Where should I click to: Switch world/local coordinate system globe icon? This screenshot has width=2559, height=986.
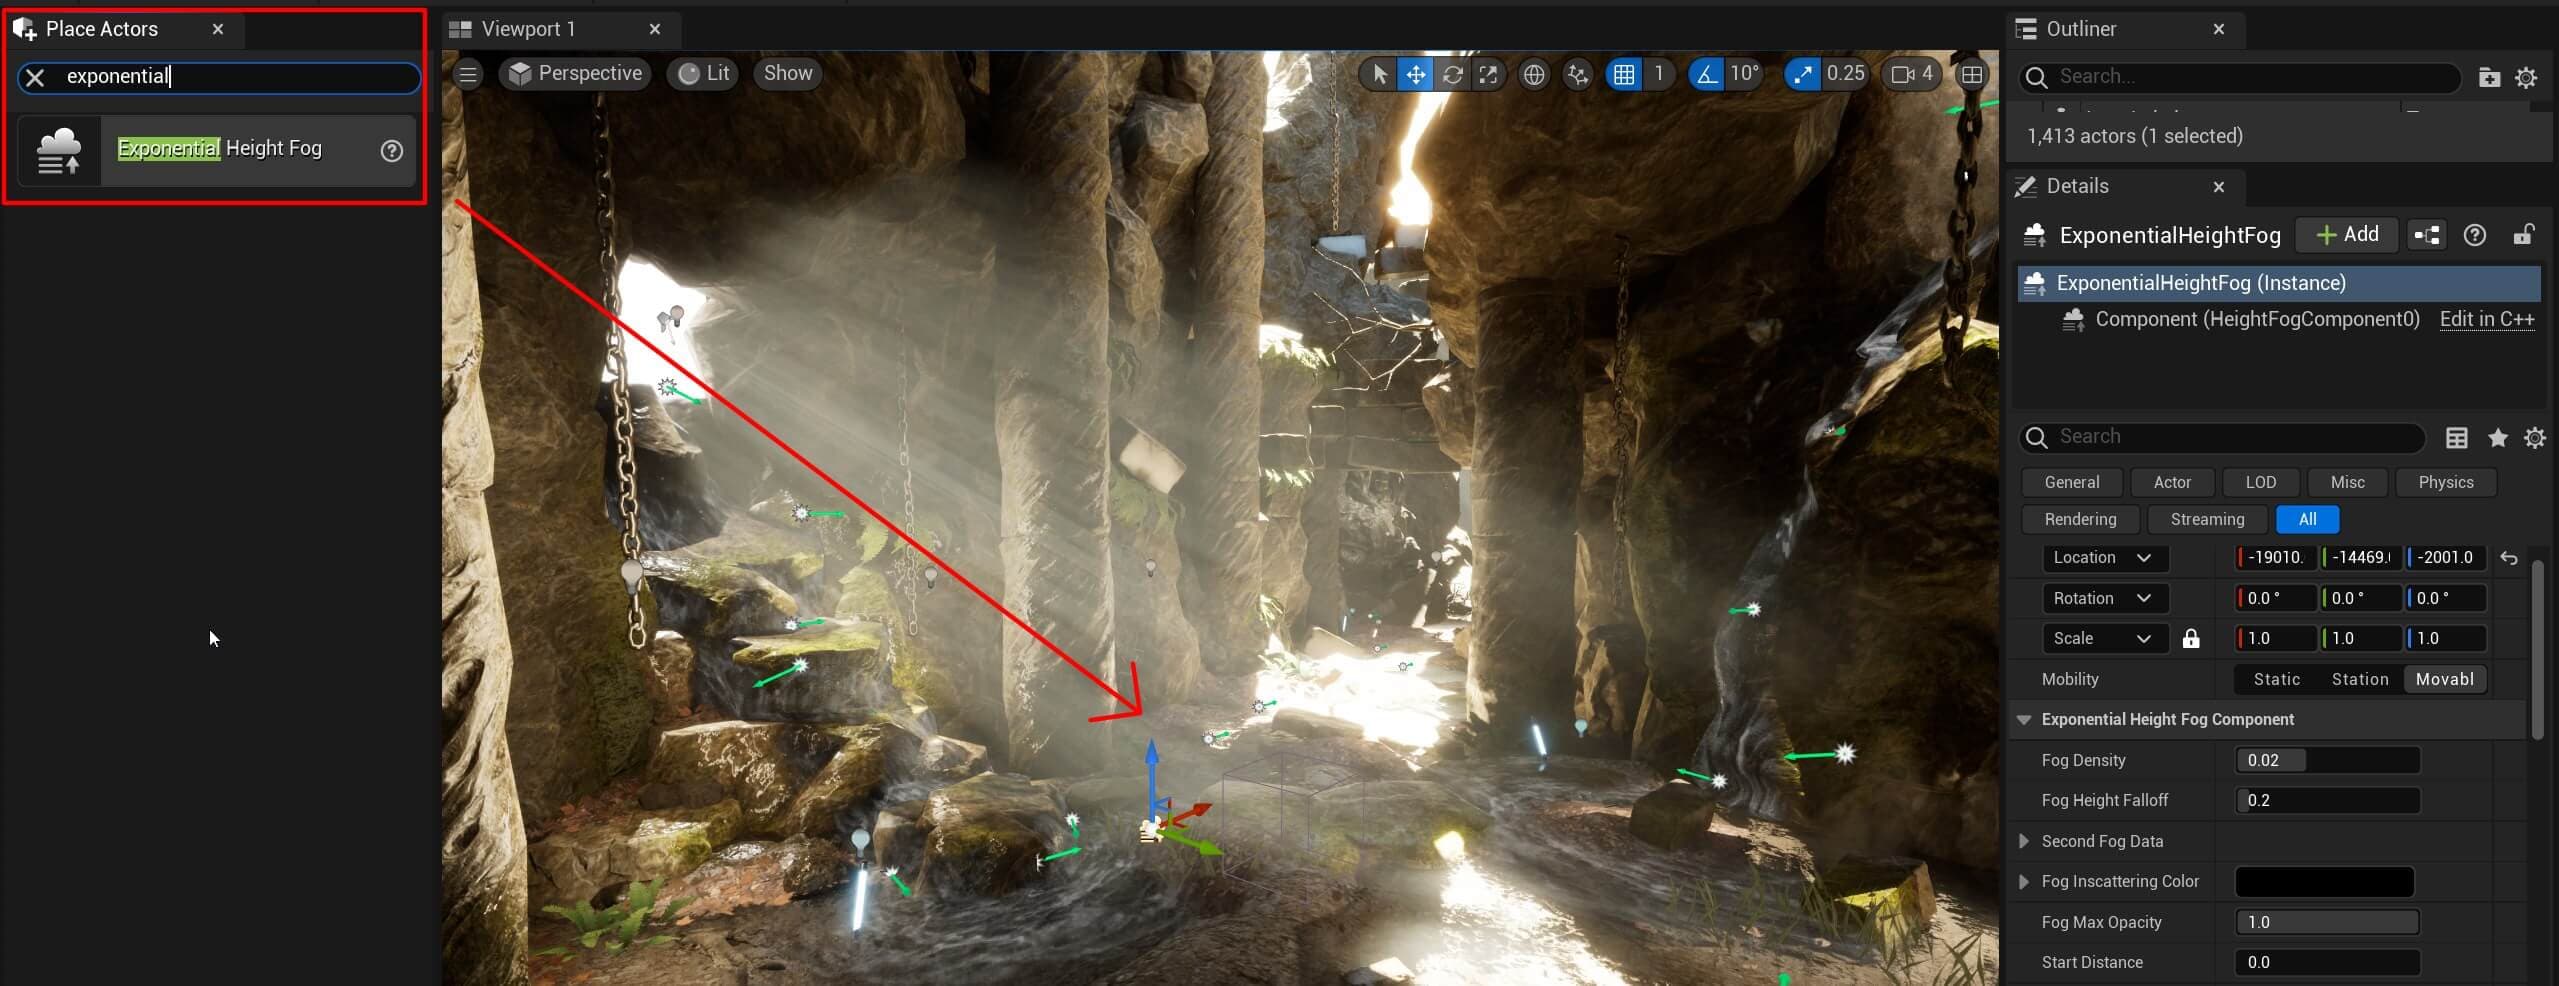click(1533, 74)
